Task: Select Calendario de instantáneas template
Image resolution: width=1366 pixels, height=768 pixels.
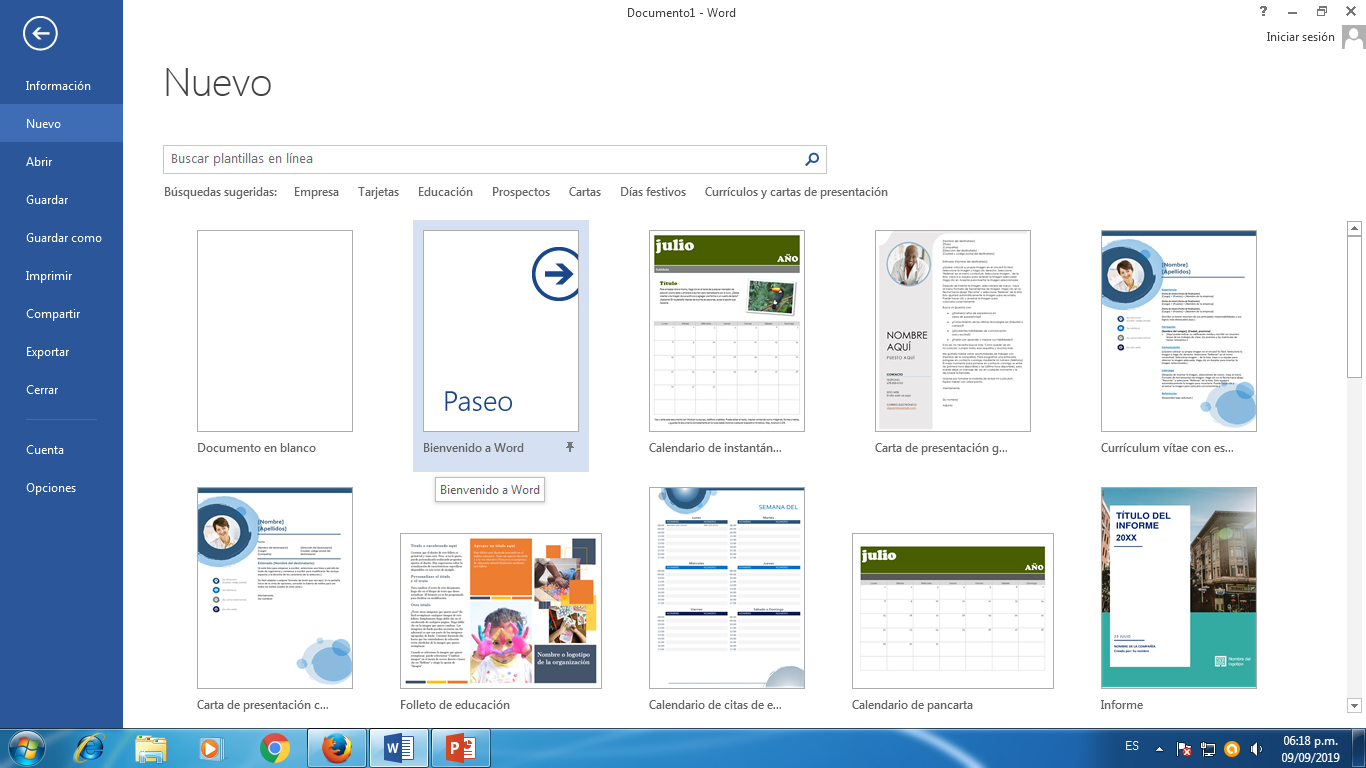Action: tap(727, 331)
